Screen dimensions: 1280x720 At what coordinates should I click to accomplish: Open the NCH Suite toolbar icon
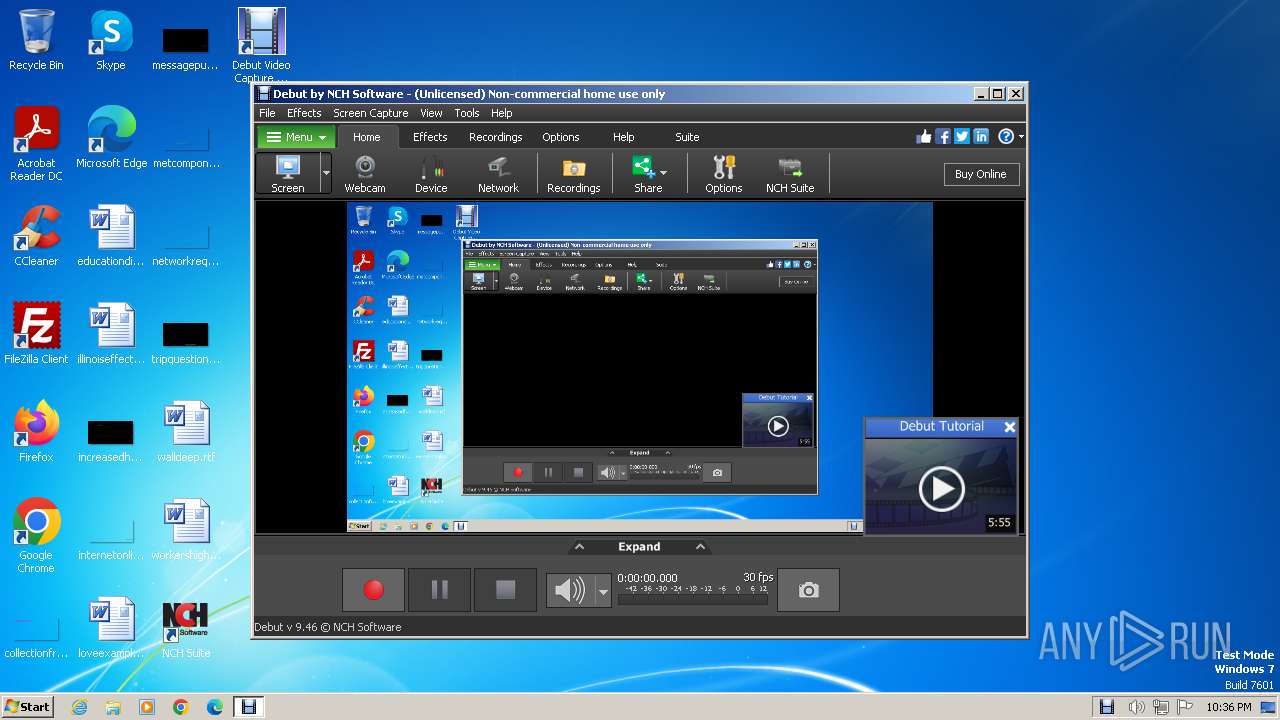click(x=790, y=174)
